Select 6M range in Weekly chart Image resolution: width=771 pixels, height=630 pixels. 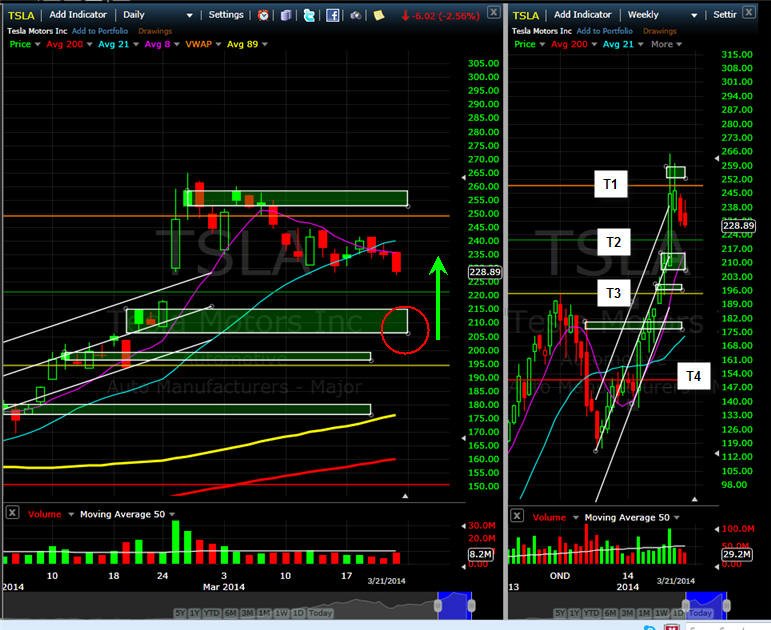click(610, 613)
